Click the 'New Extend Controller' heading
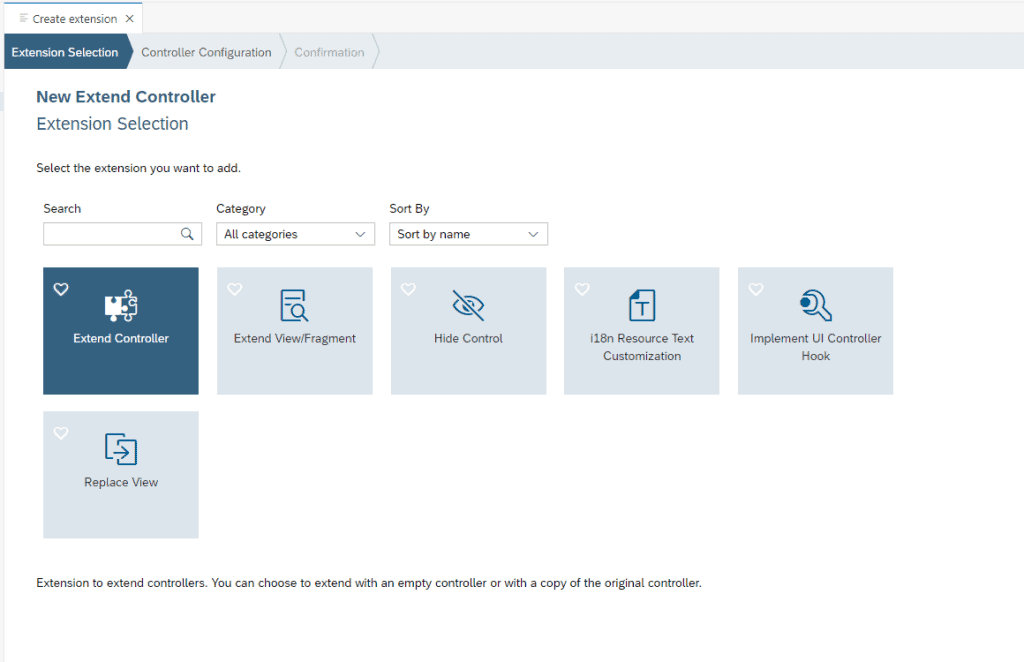1024x662 pixels. (126, 97)
